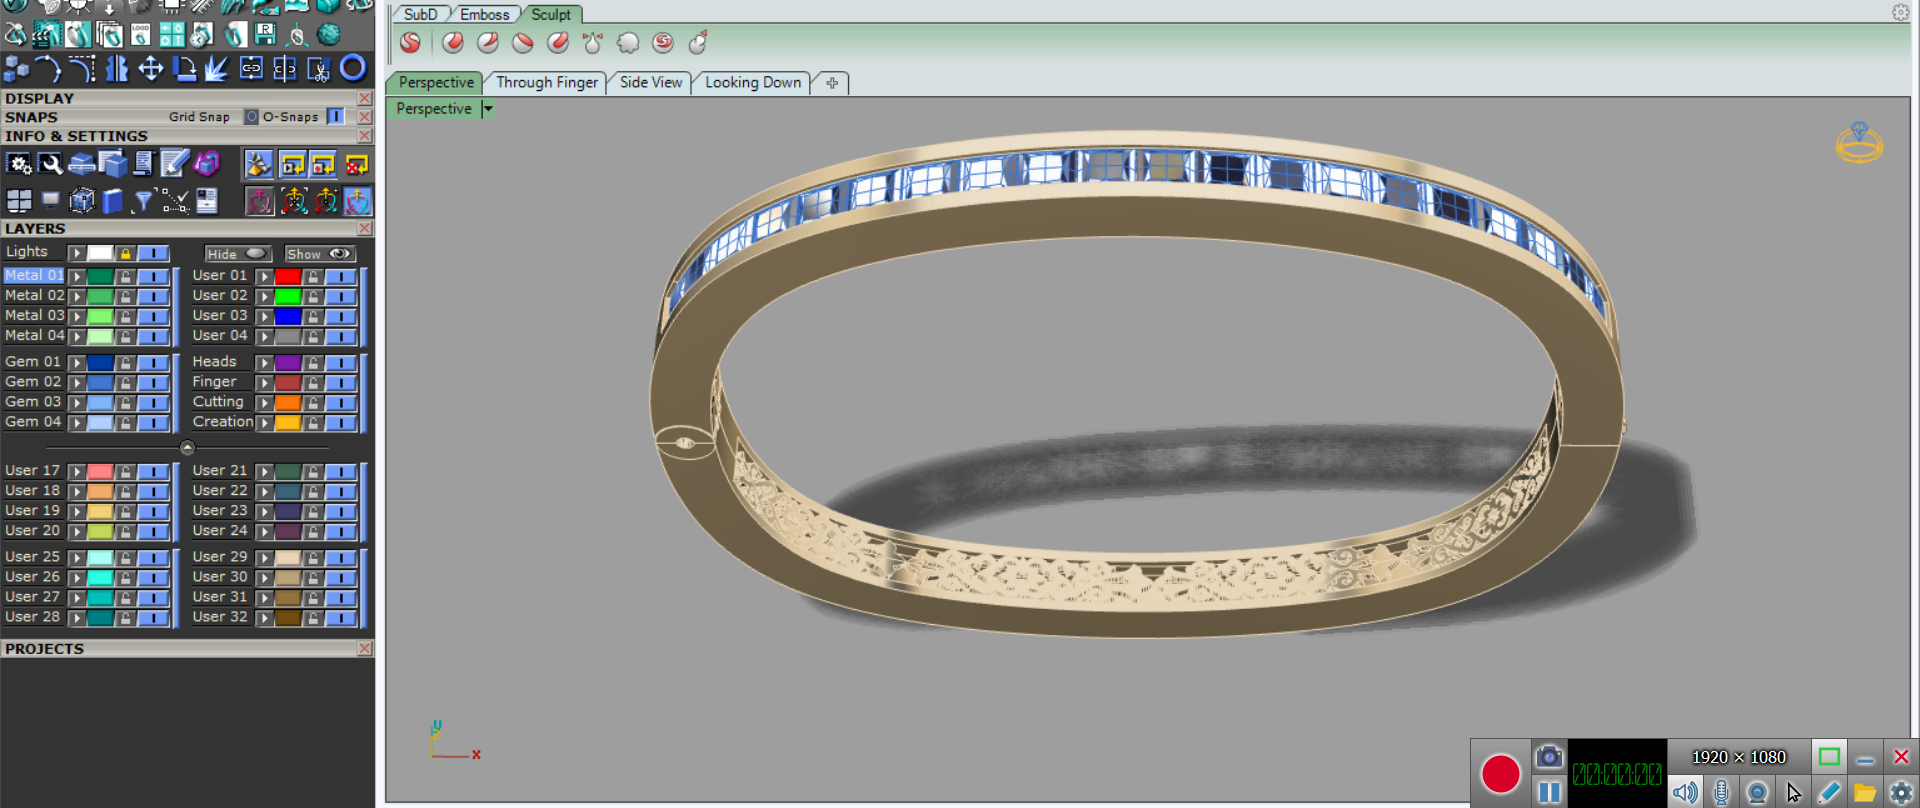Expand the Metal 02 layer arrow
This screenshot has width=1920, height=808.
click(x=76, y=297)
